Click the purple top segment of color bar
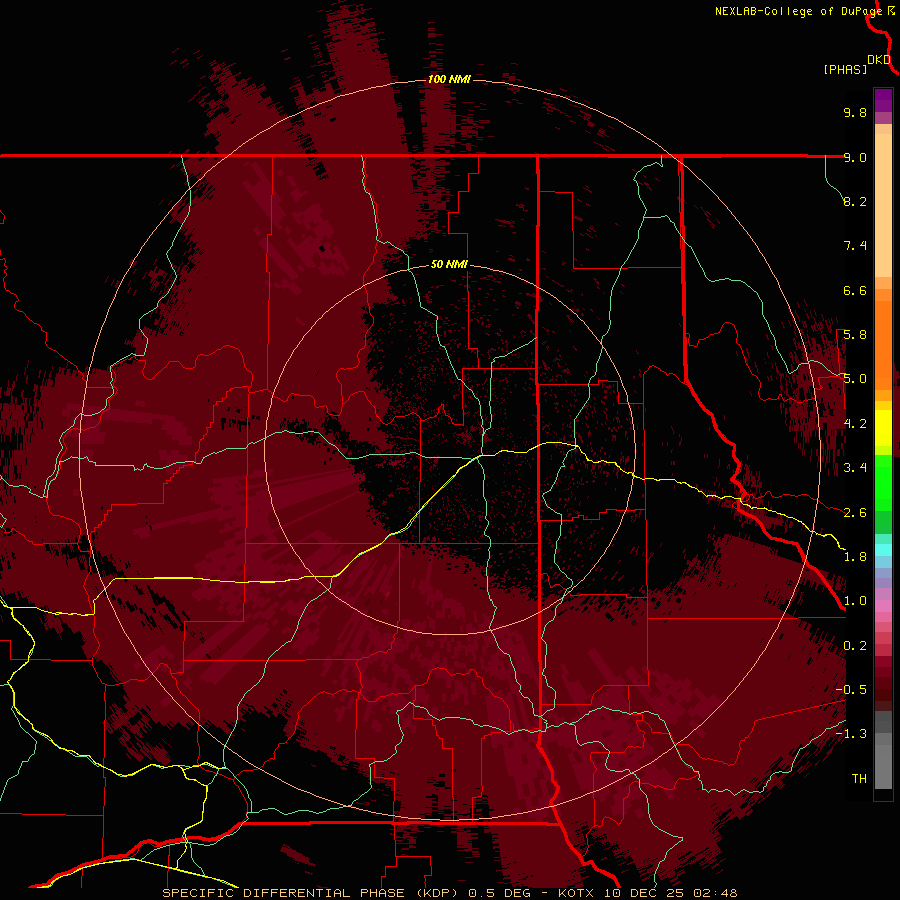The width and height of the screenshot is (900, 900). tap(883, 100)
